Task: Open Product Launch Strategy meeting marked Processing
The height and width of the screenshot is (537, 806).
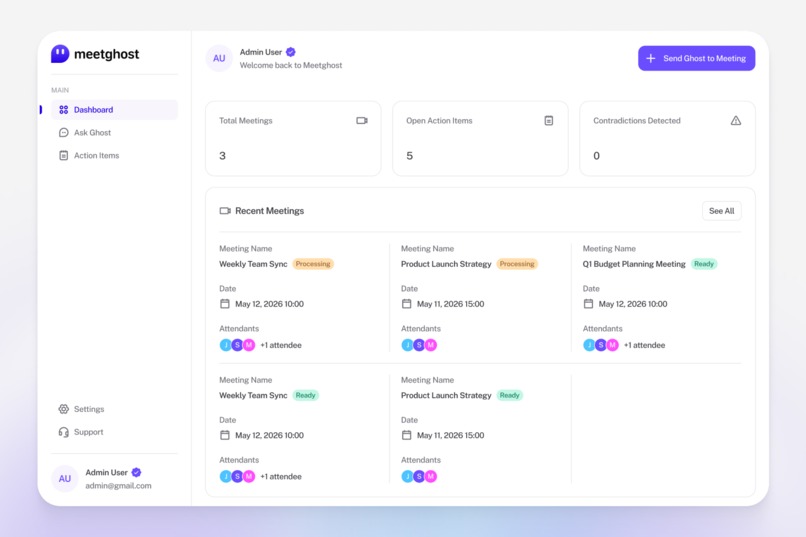Action: pyautogui.click(x=446, y=264)
